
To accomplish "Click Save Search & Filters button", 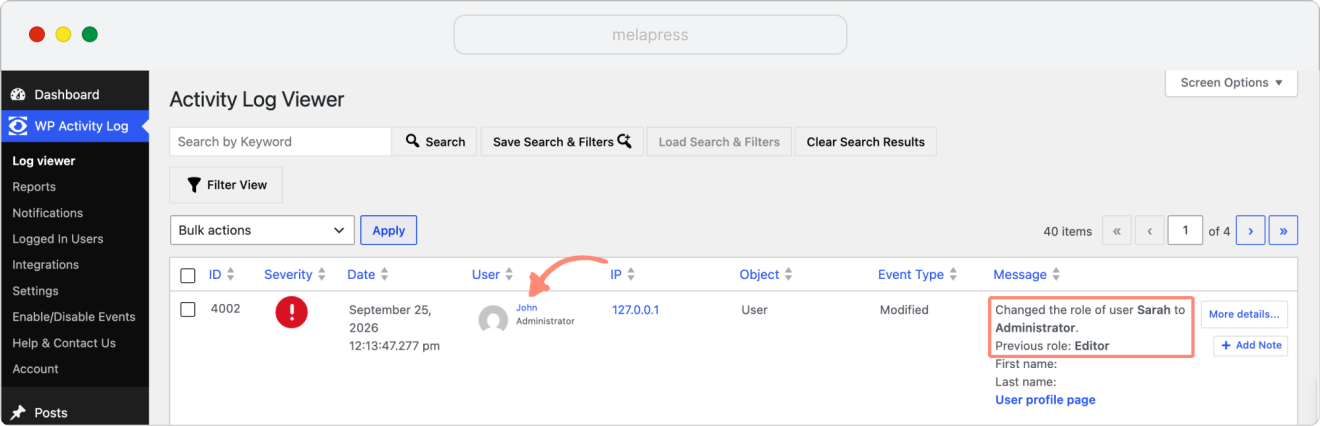I will 562,142.
